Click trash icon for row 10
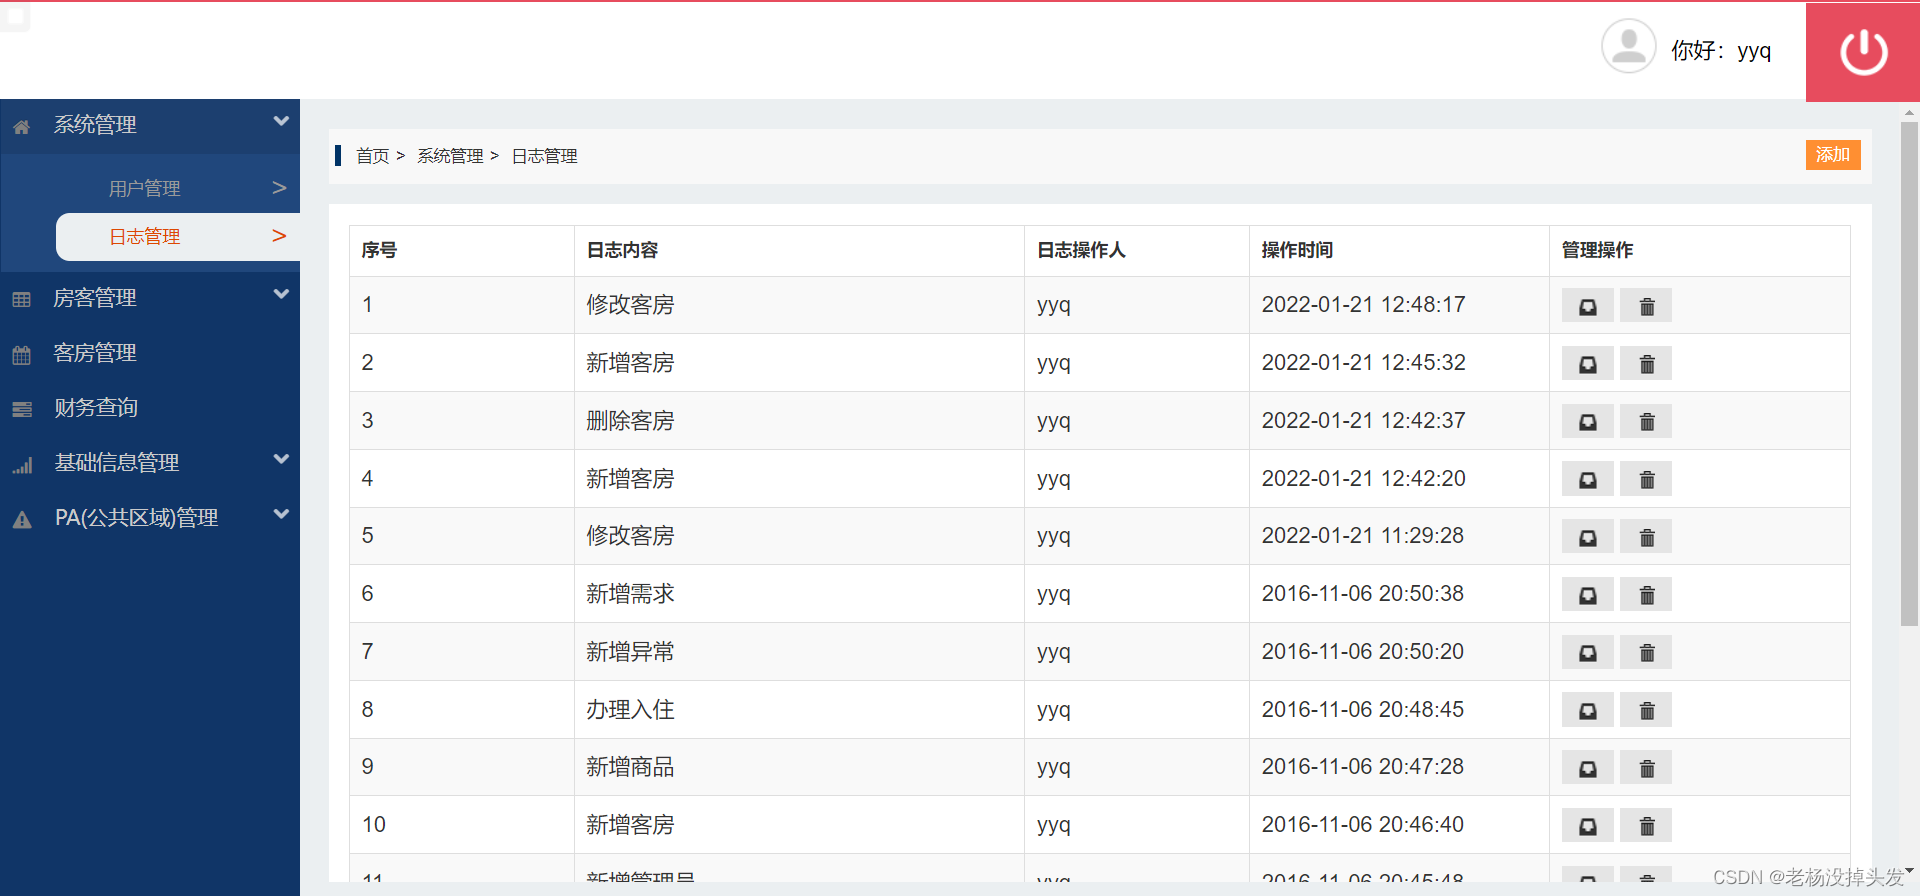1920x896 pixels. coord(1646,826)
